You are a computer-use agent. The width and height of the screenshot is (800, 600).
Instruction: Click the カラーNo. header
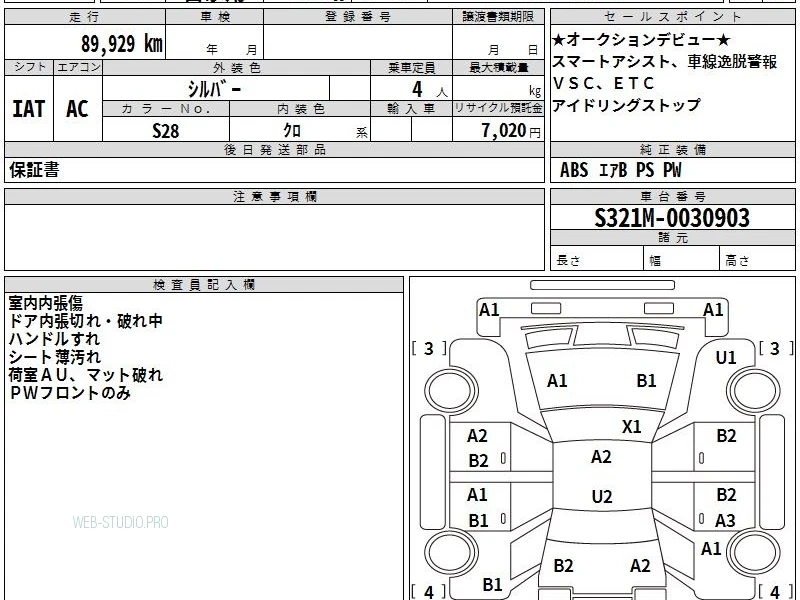click(166, 109)
